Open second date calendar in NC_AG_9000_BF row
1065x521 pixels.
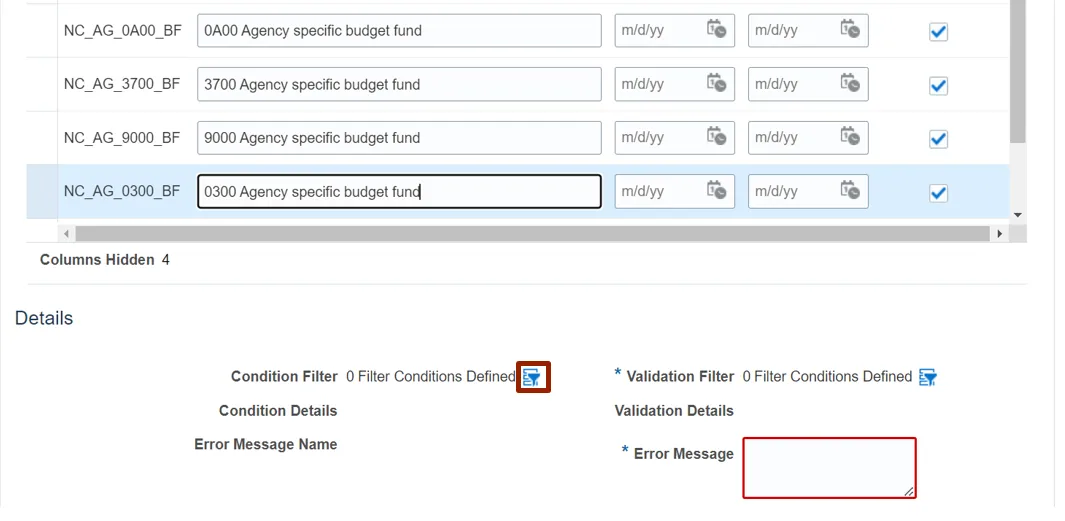[x=850, y=137]
